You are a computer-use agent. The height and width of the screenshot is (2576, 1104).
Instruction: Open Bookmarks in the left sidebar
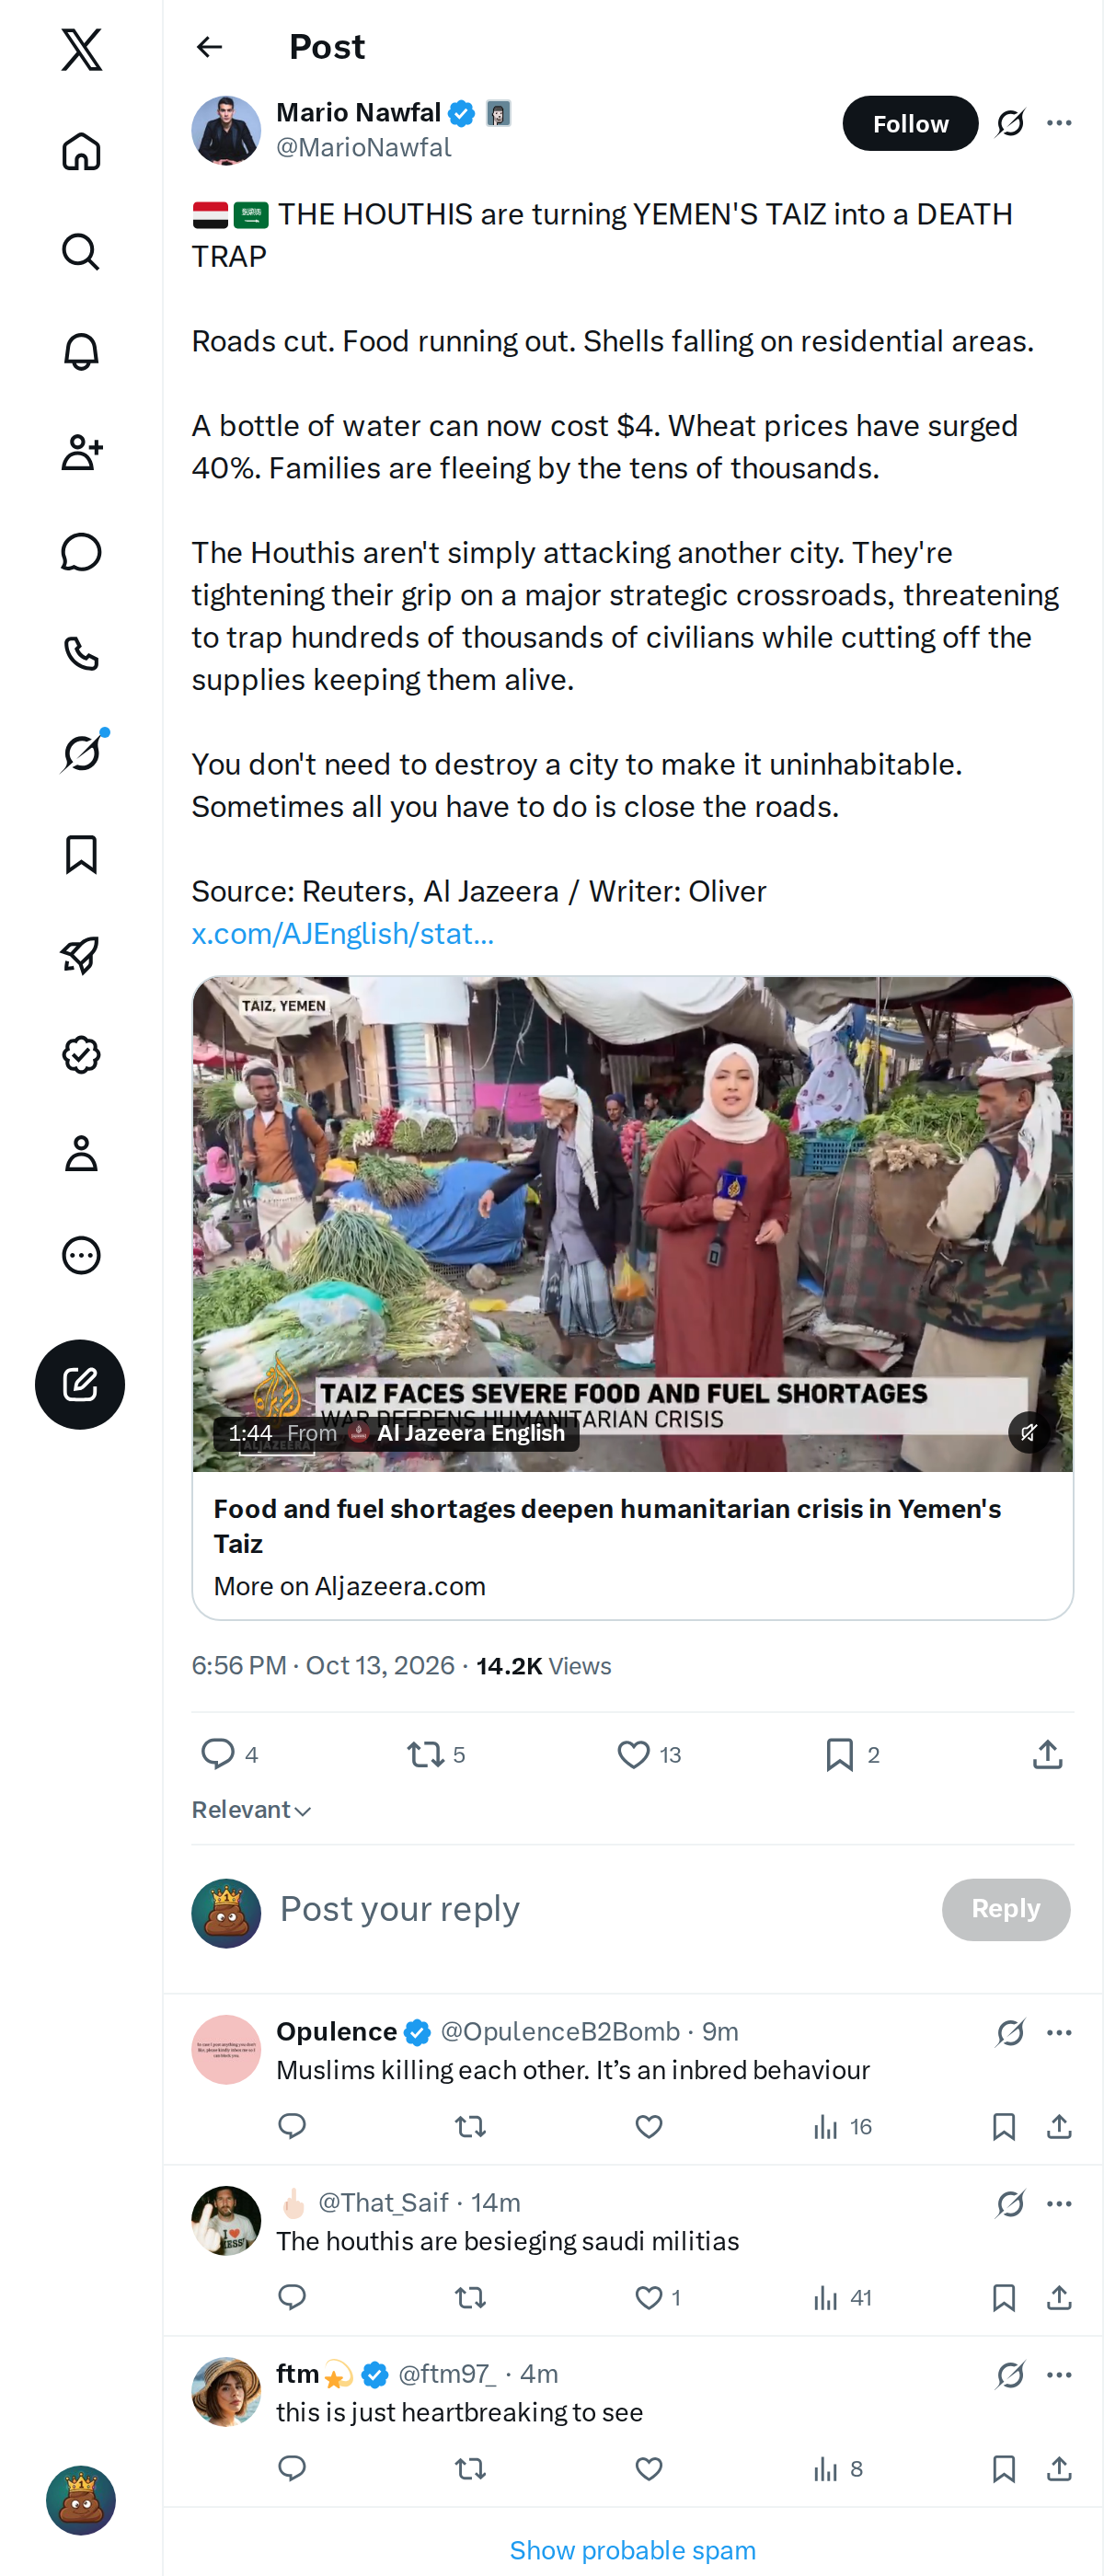(x=81, y=854)
